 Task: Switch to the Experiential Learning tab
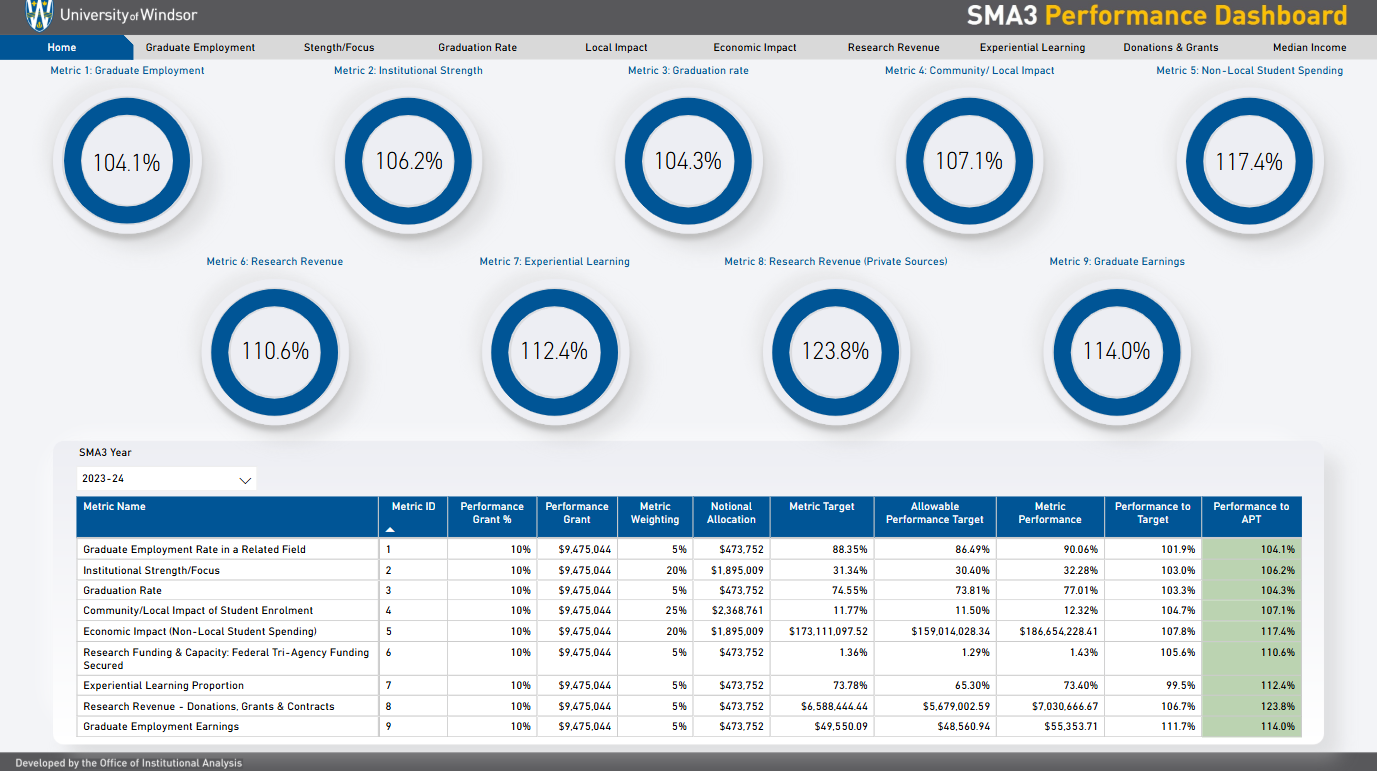click(x=1032, y=46)
